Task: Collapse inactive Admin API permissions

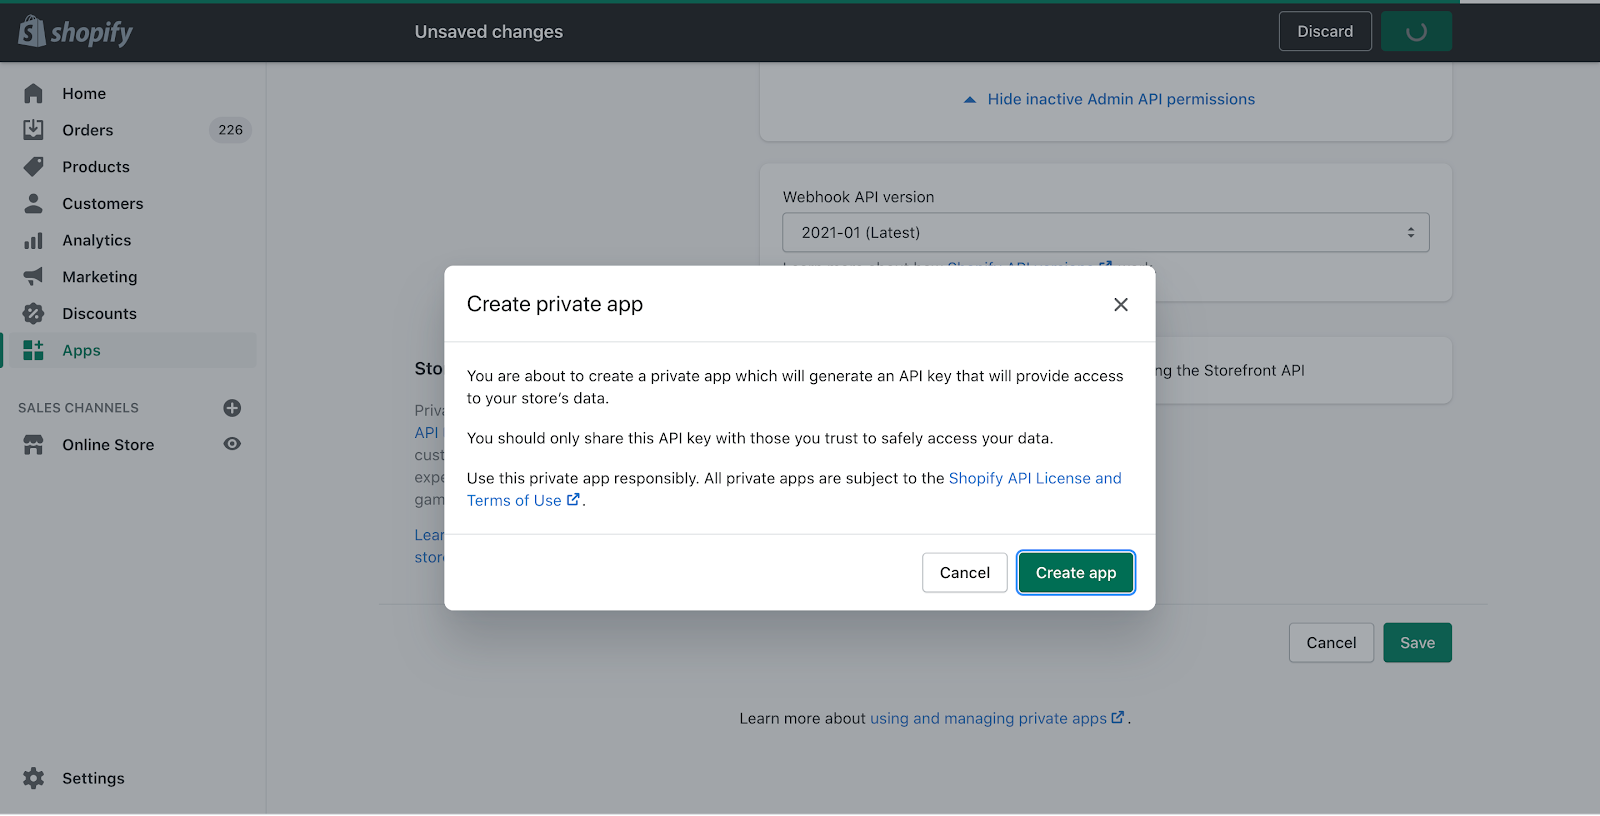Action: click(1109, 99)
